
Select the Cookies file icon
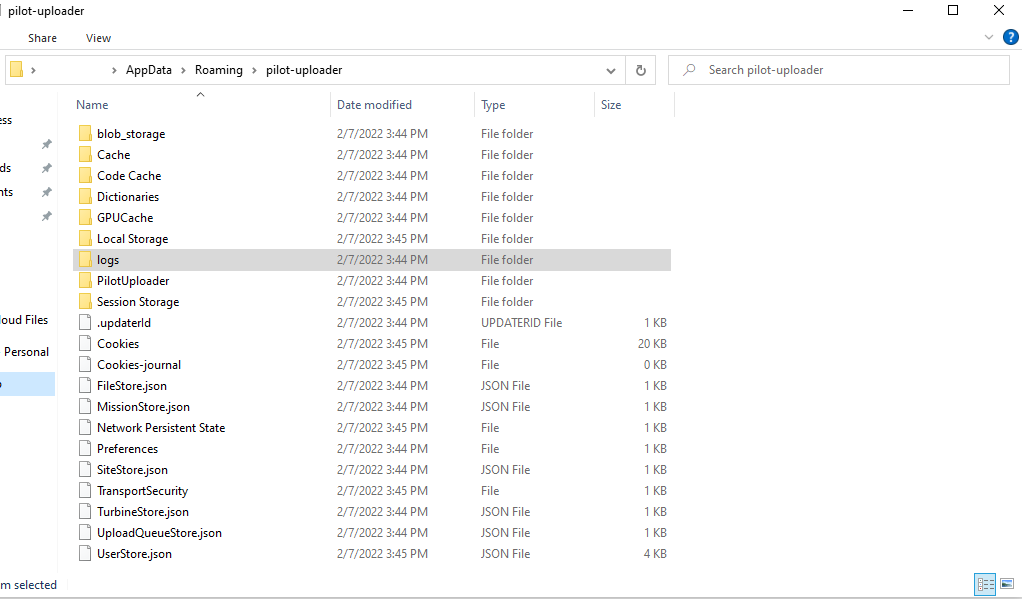[x=85, y=343]
